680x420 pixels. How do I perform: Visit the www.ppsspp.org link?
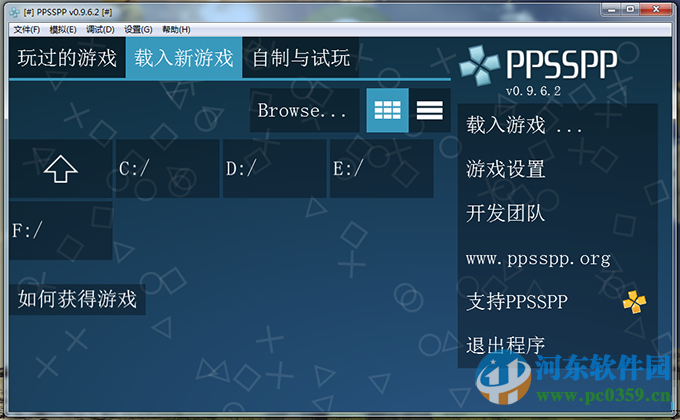[x=558, y=259]
